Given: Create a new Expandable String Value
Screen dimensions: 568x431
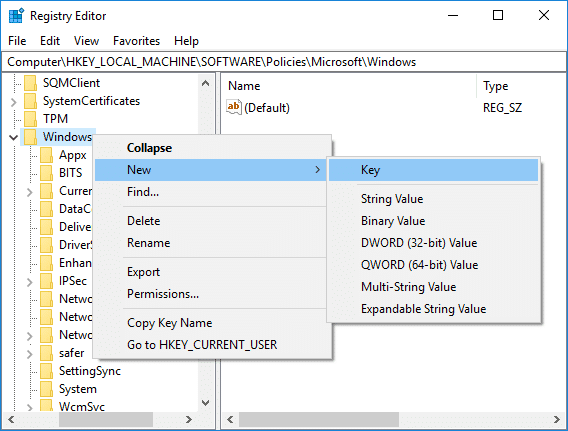Looking at the screenshot, I should 434,309.
